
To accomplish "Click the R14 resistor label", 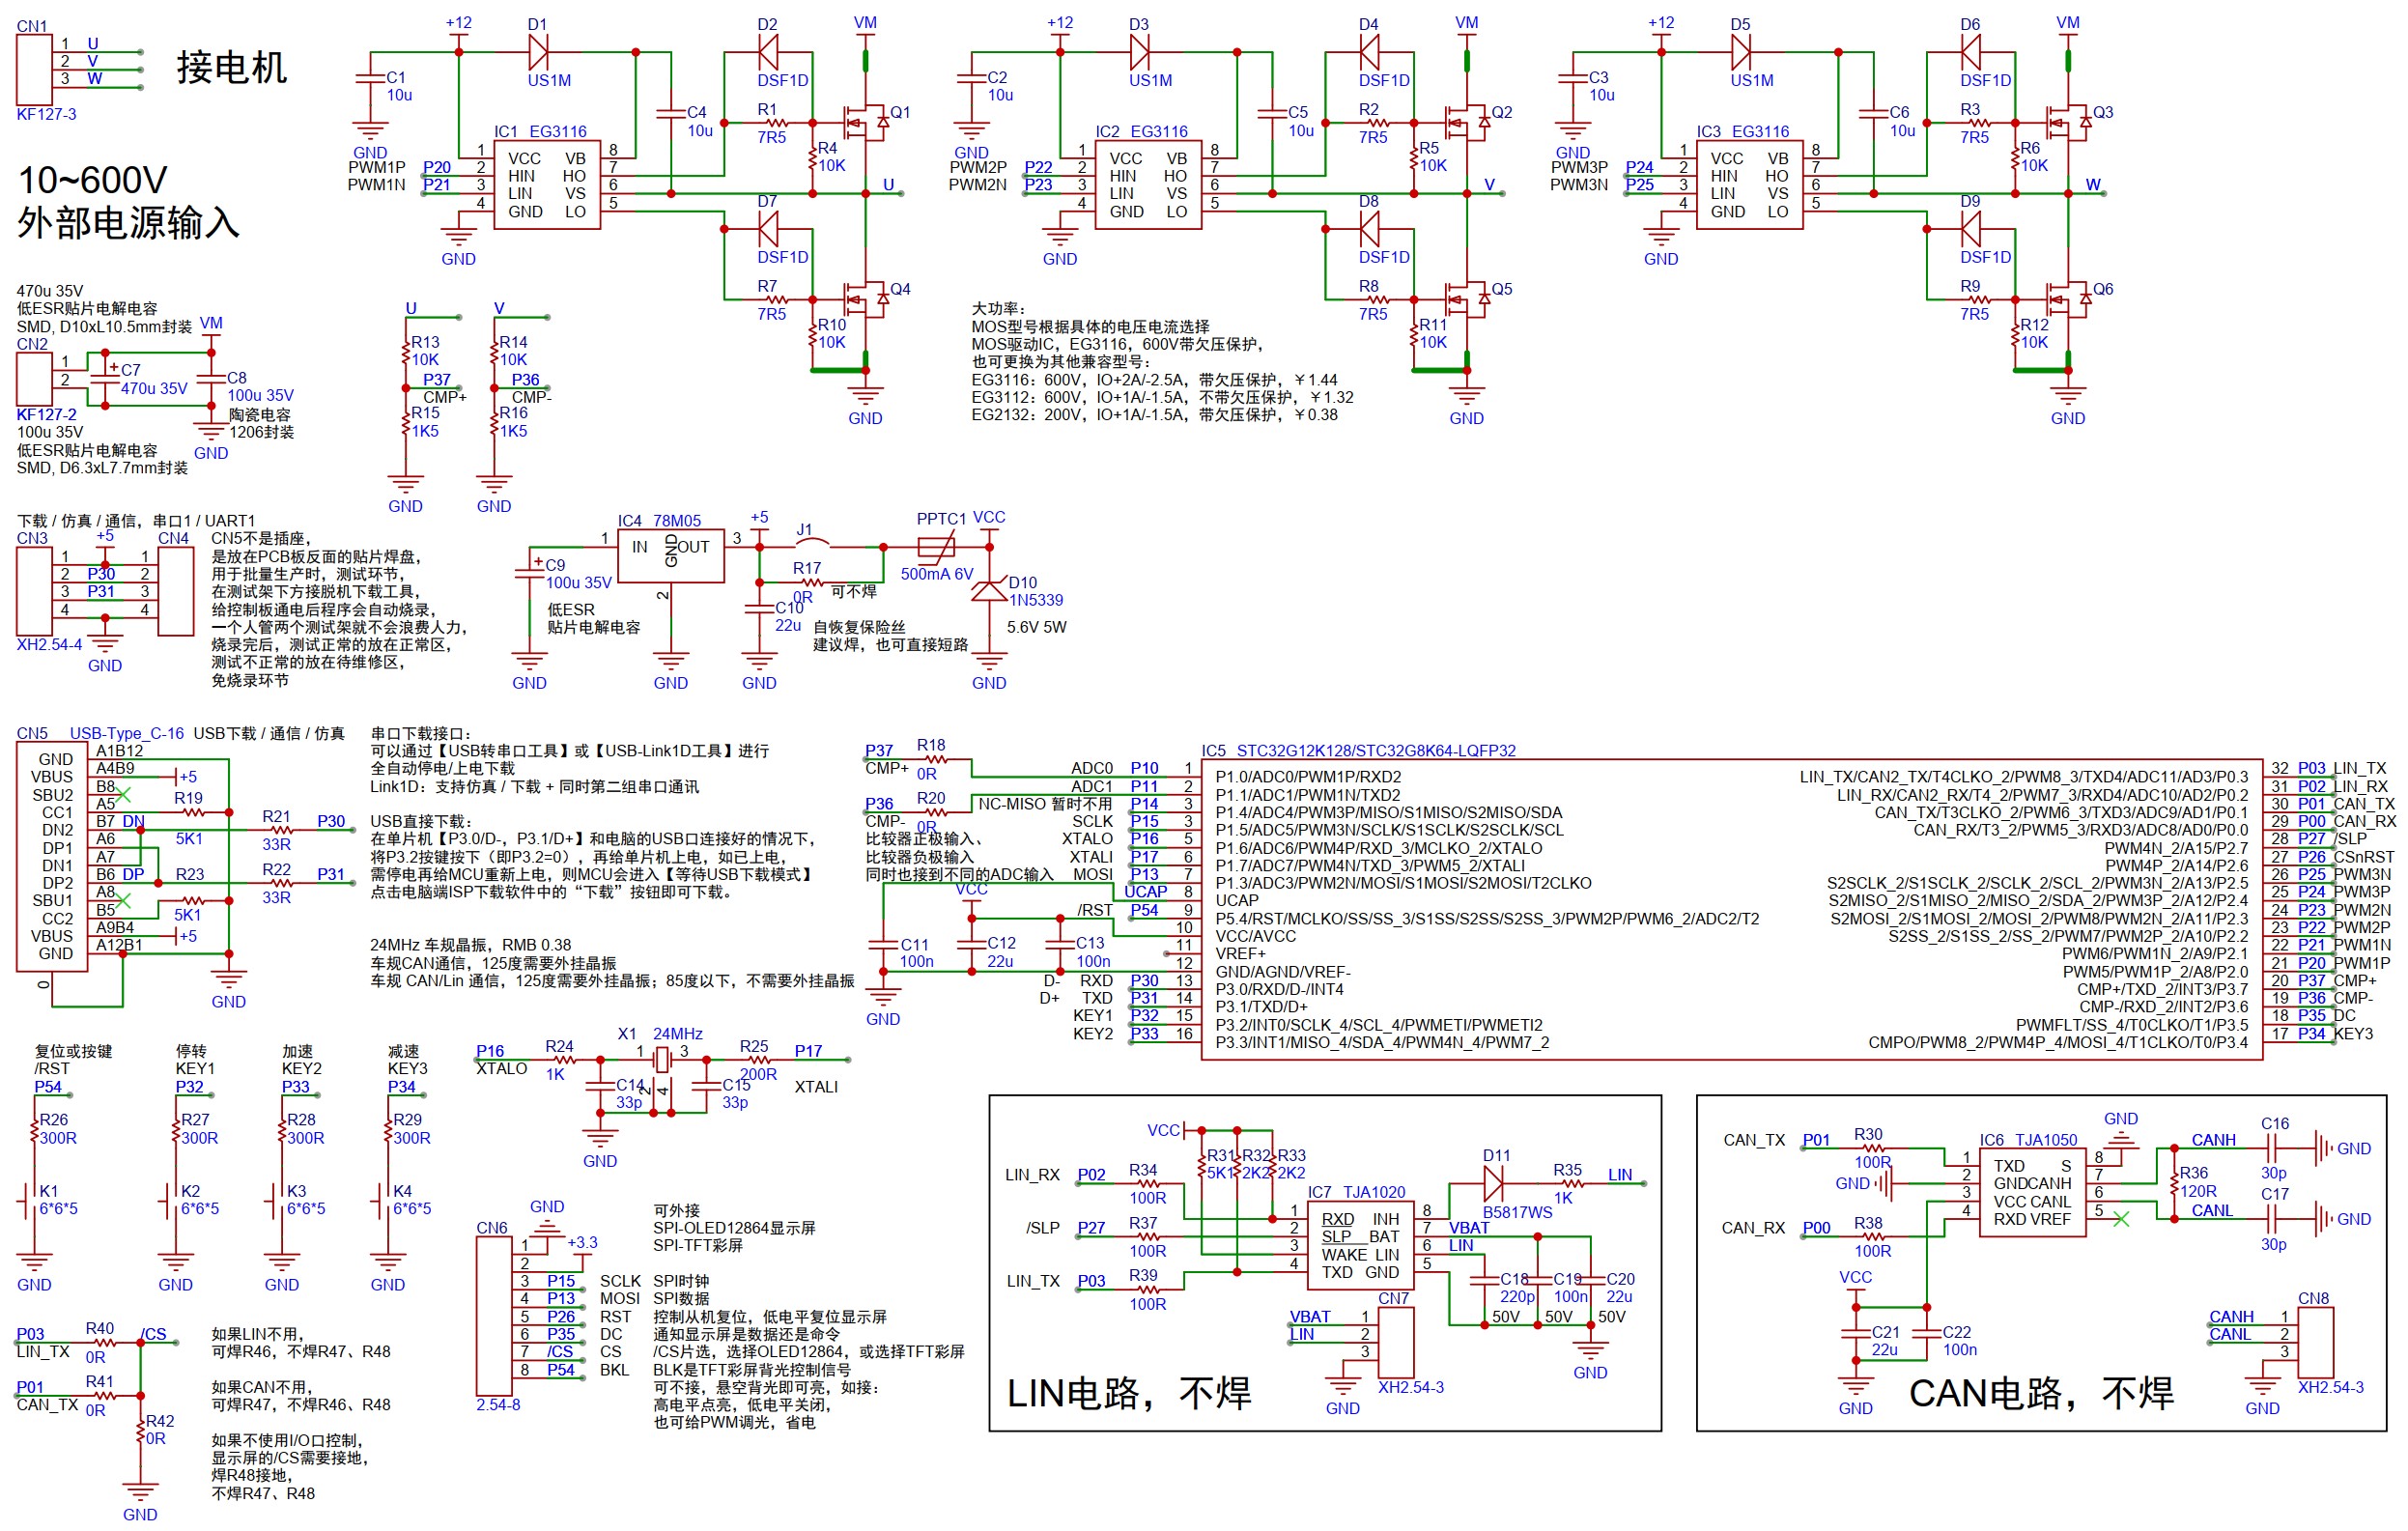I will click(513, 342).
